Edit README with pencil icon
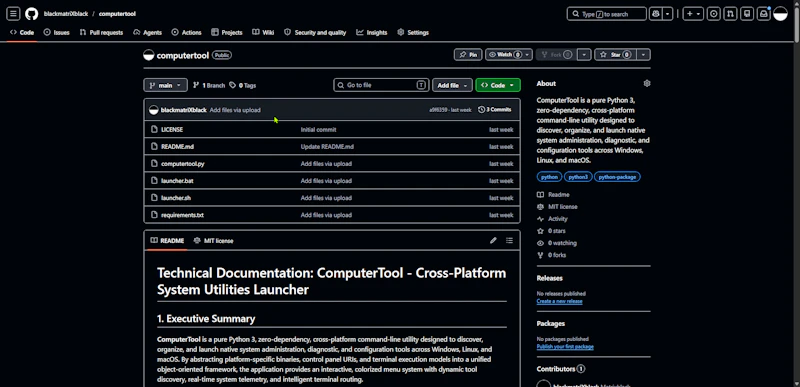Viewport: 800px width, 387px height. 493,240
